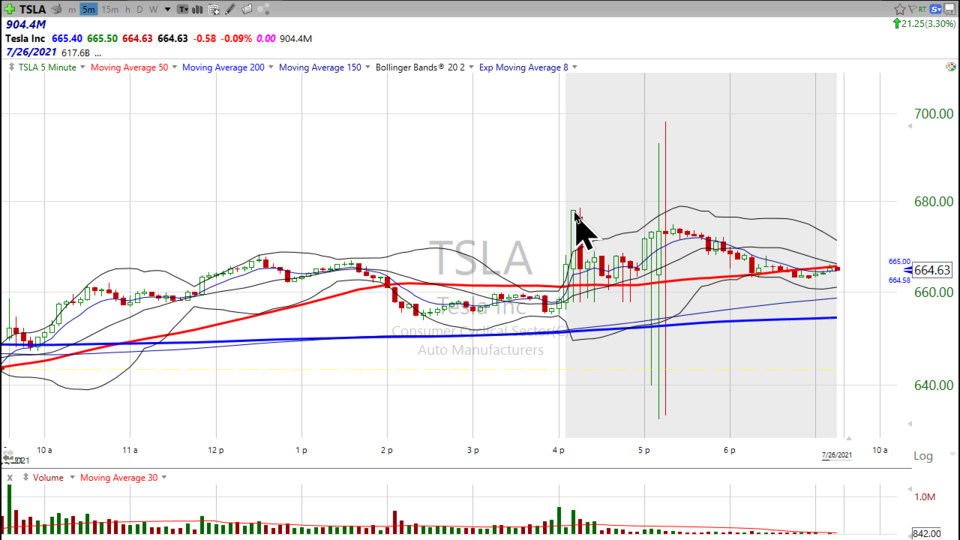Click the TSLA symbol field
960x540 pixels.
(32, 9)
